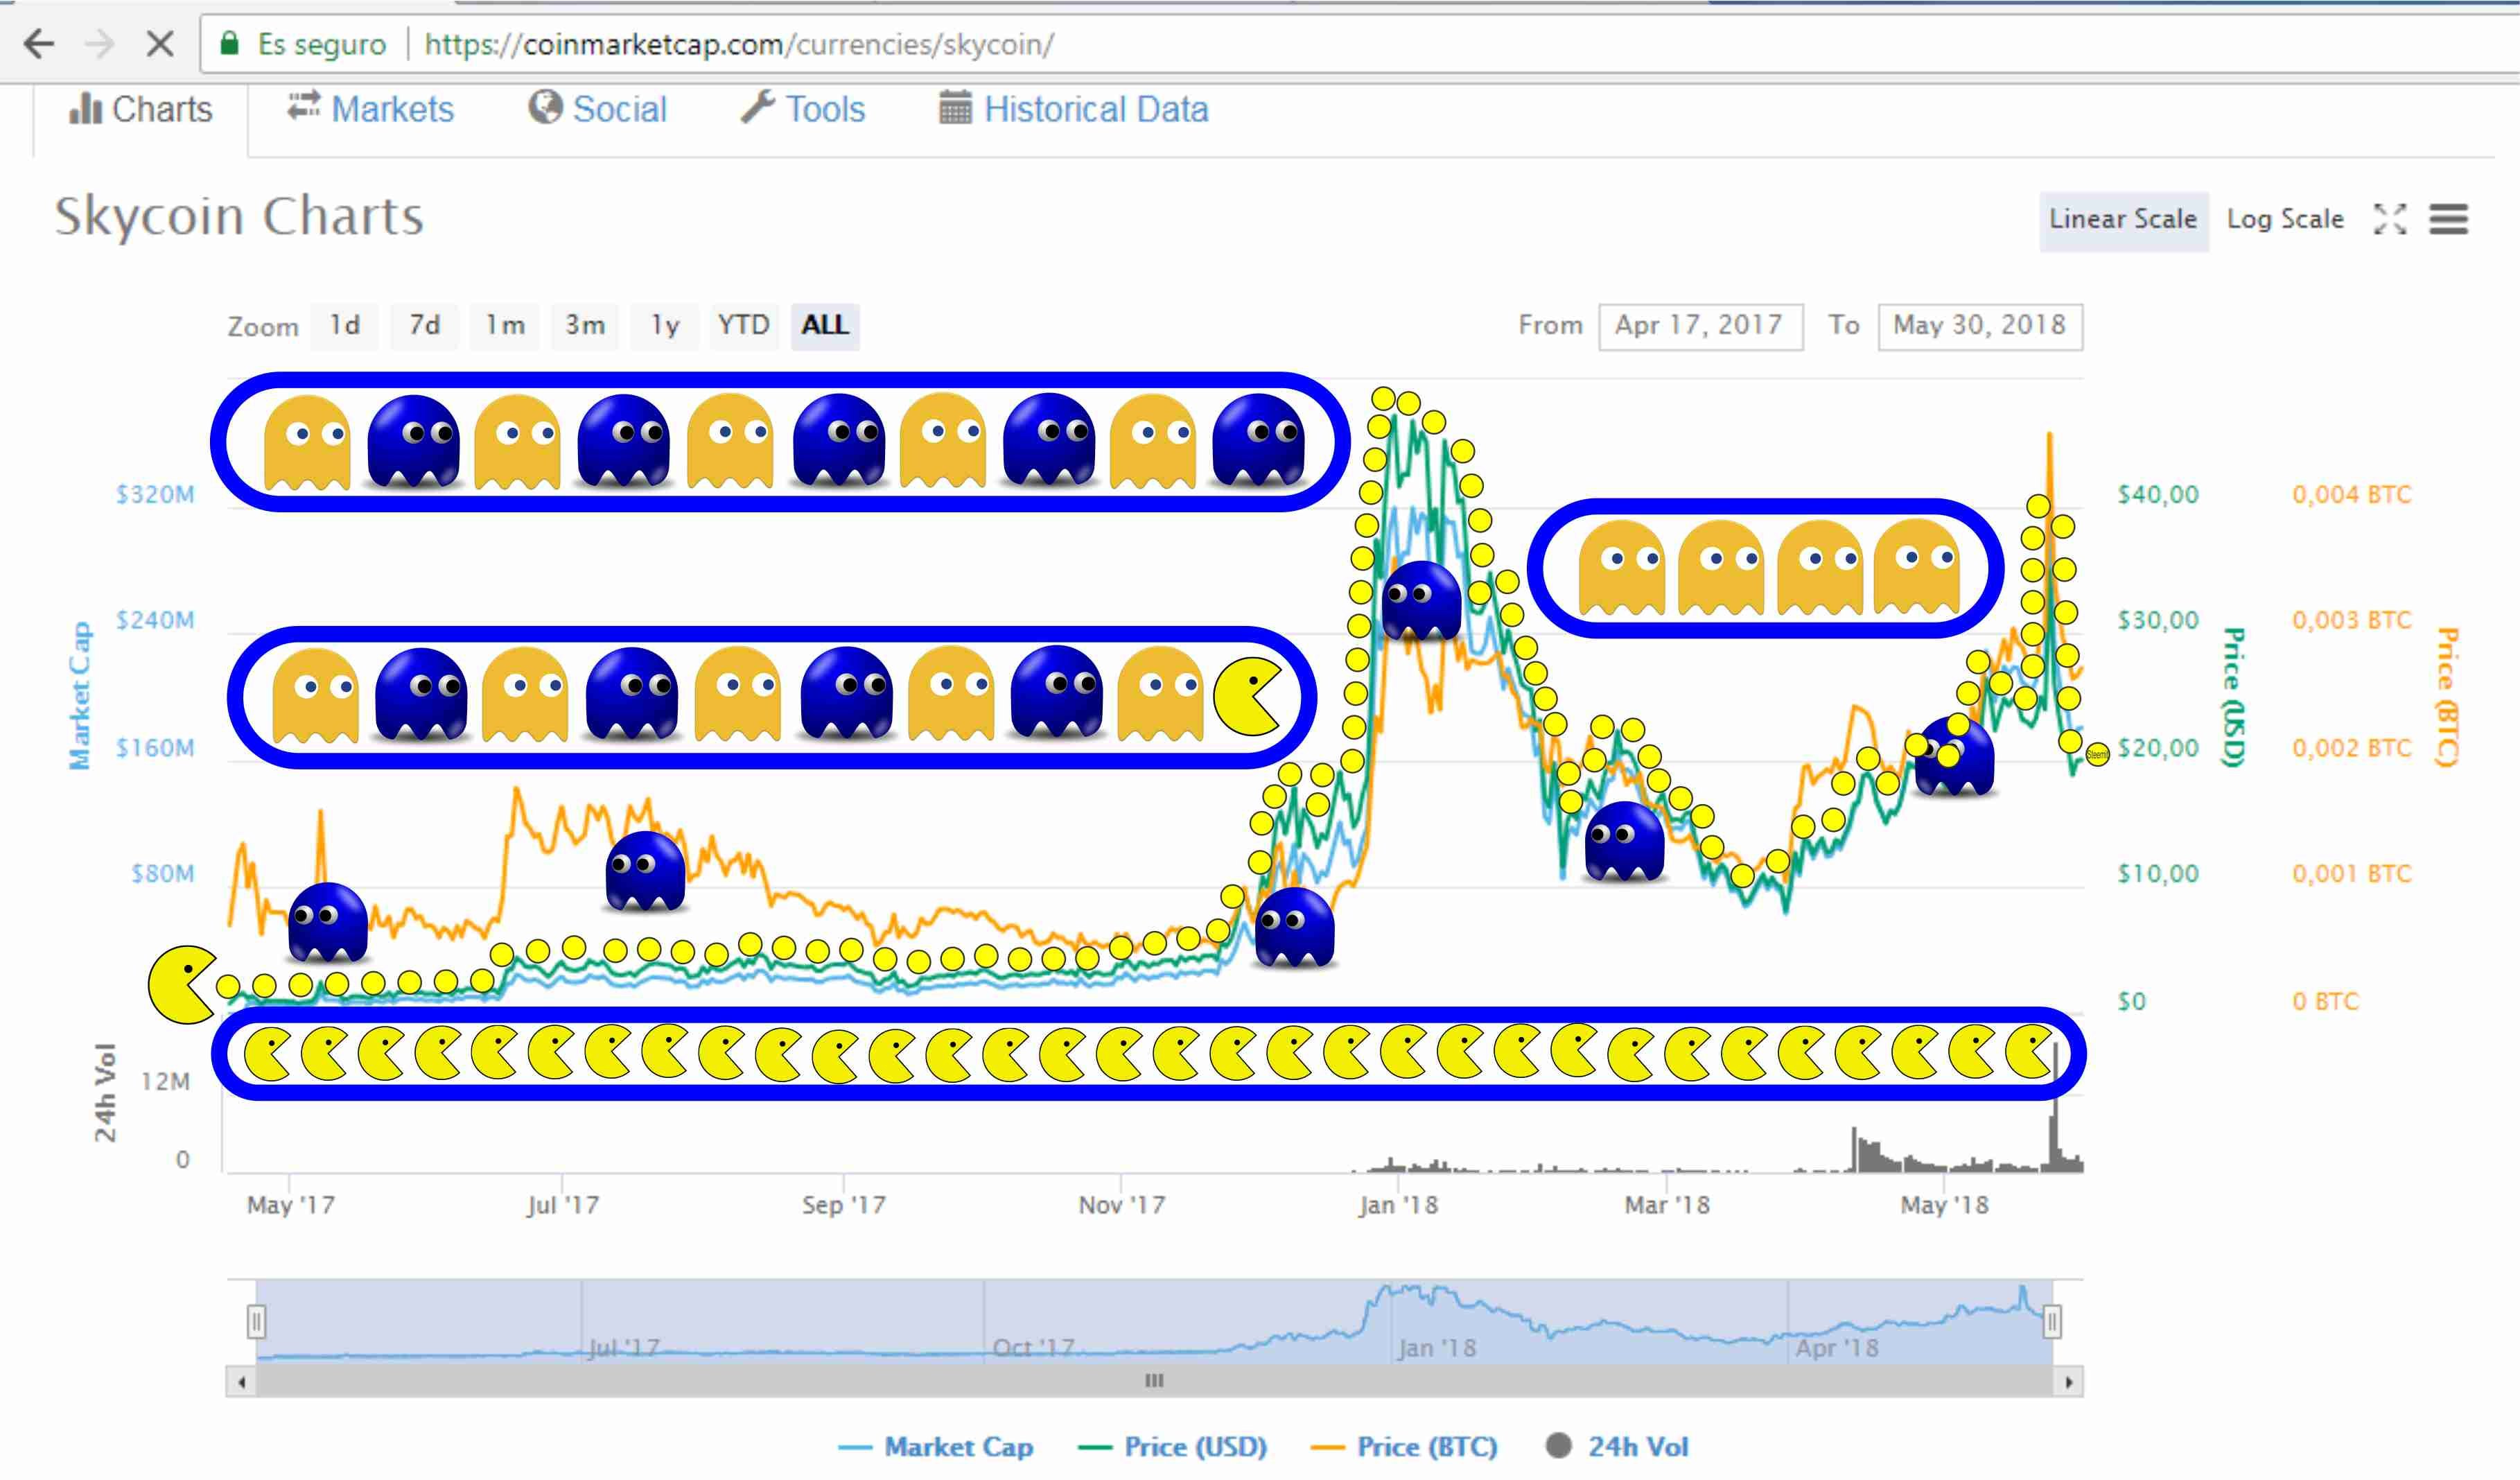Click the Oct '17 label in navigator
Image resolution: width=2520 pixels, height=1480 pixels.
1033,1348
